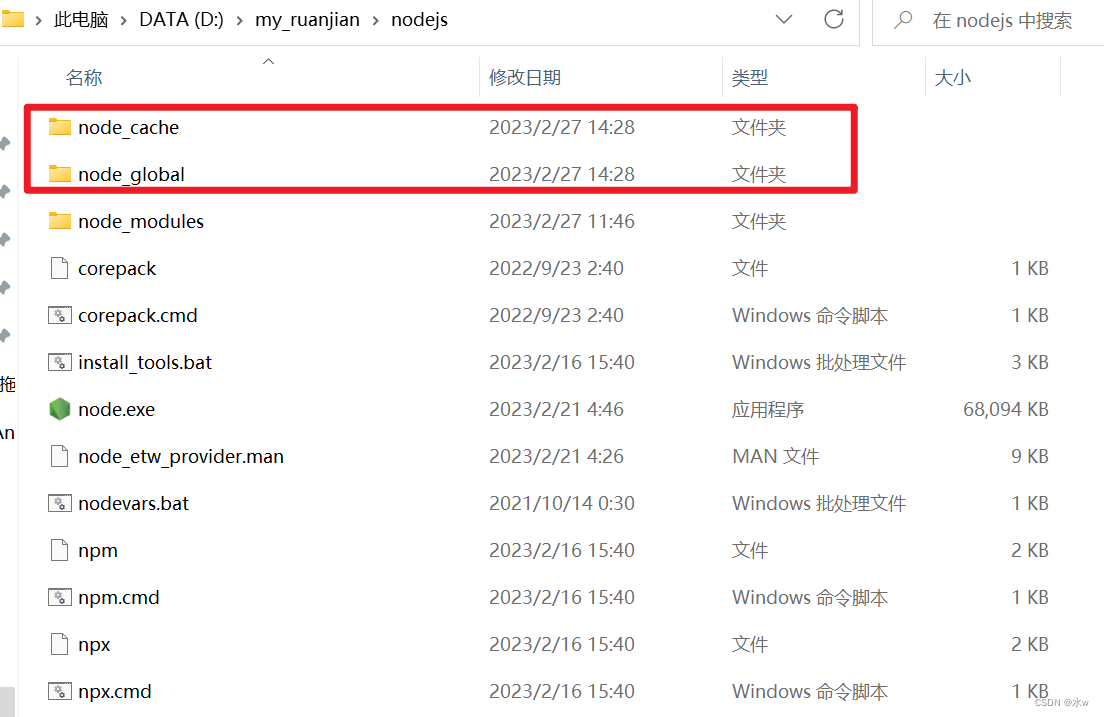This screenshot has width=1104, height=717.
Task: Click the 2023/2/21 4:46 date cell
Action: tap(556, 409)
